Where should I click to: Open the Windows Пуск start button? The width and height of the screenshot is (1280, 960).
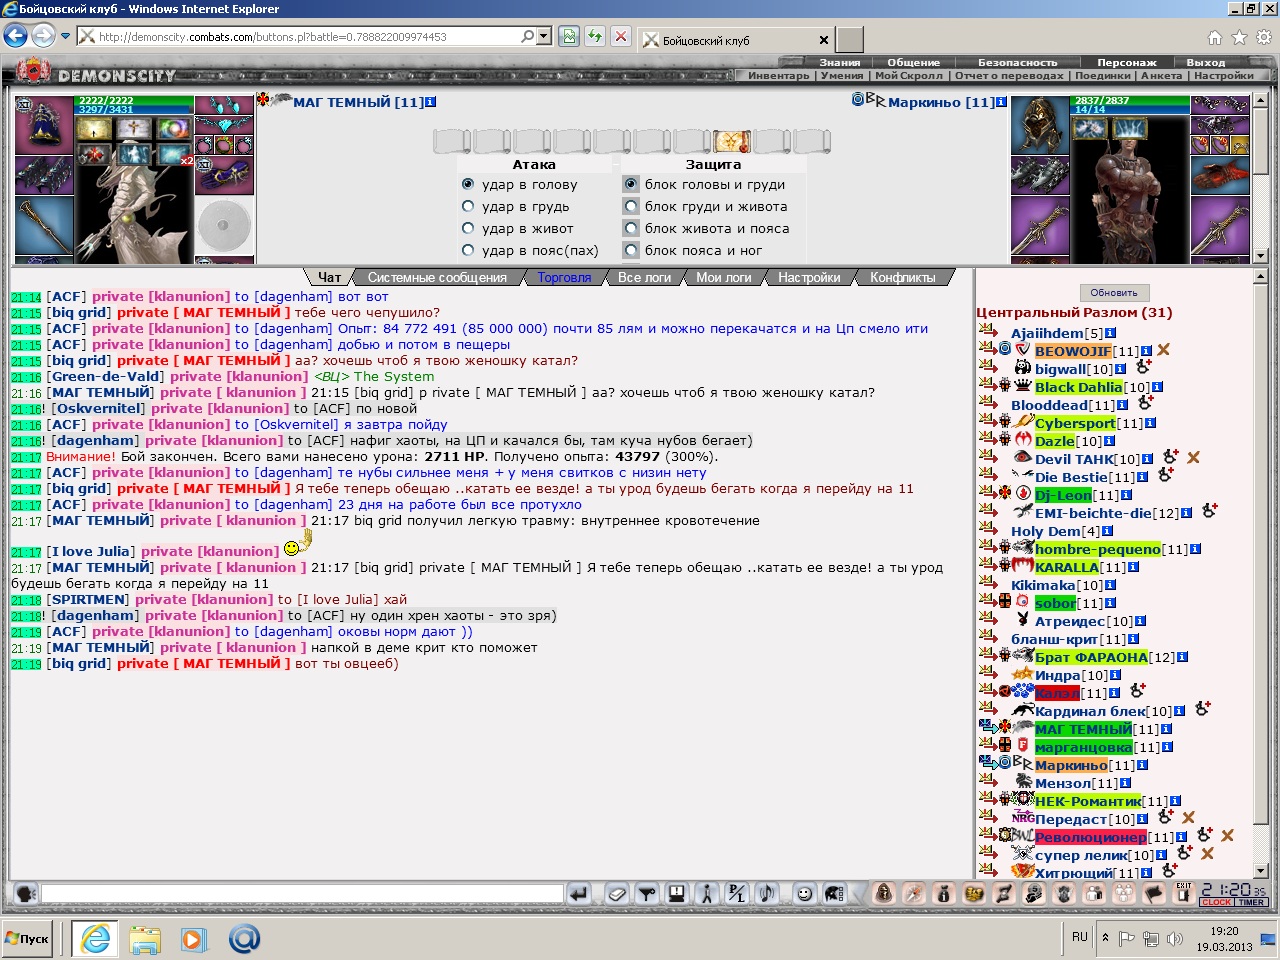pyautogui.click(x=27, y=939)
